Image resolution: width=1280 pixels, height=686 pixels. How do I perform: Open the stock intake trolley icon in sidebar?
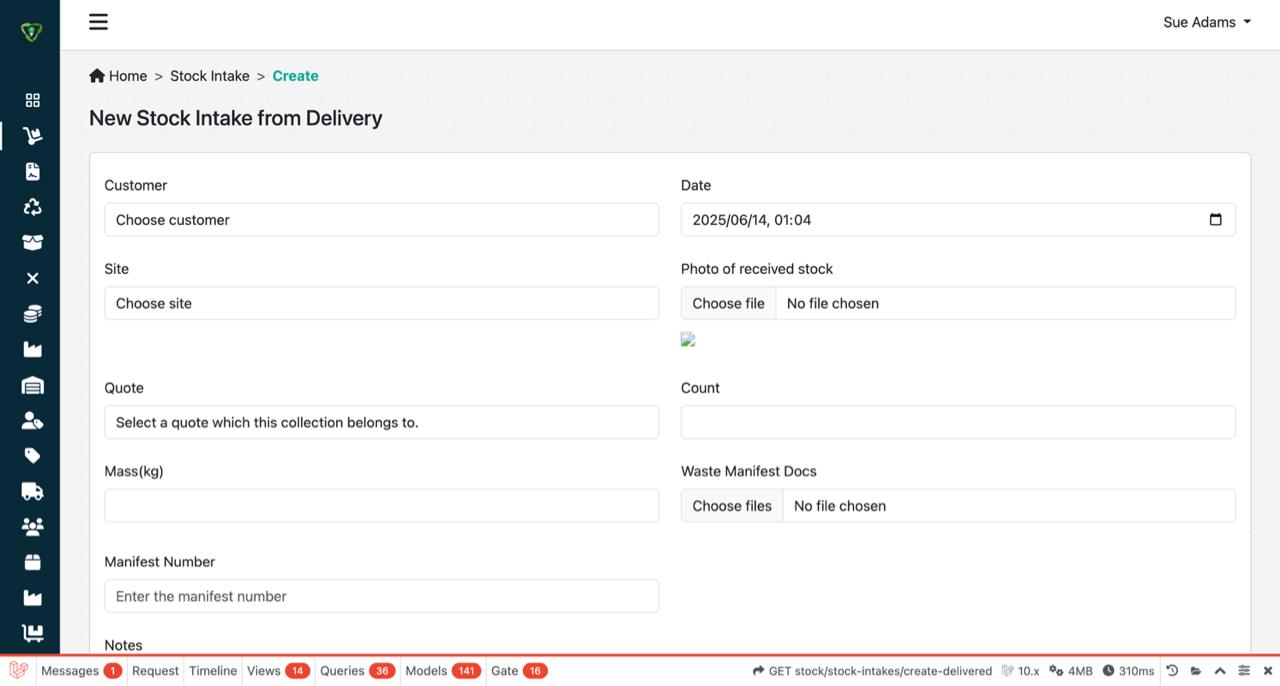click(33, 136)
